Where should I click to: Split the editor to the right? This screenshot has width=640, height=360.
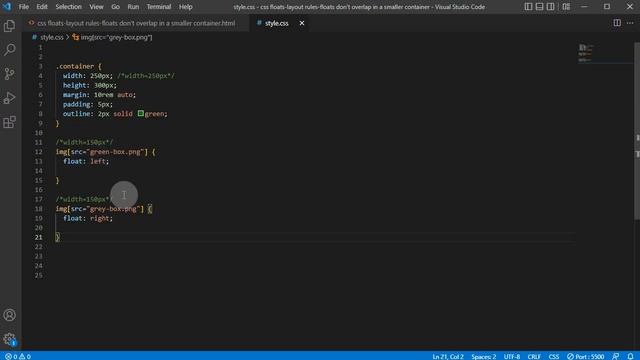coord(617,23)
